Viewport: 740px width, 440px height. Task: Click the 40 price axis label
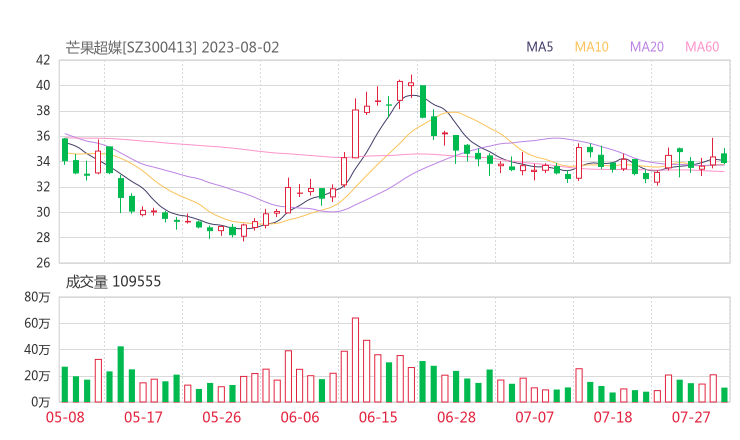point(43,85)
